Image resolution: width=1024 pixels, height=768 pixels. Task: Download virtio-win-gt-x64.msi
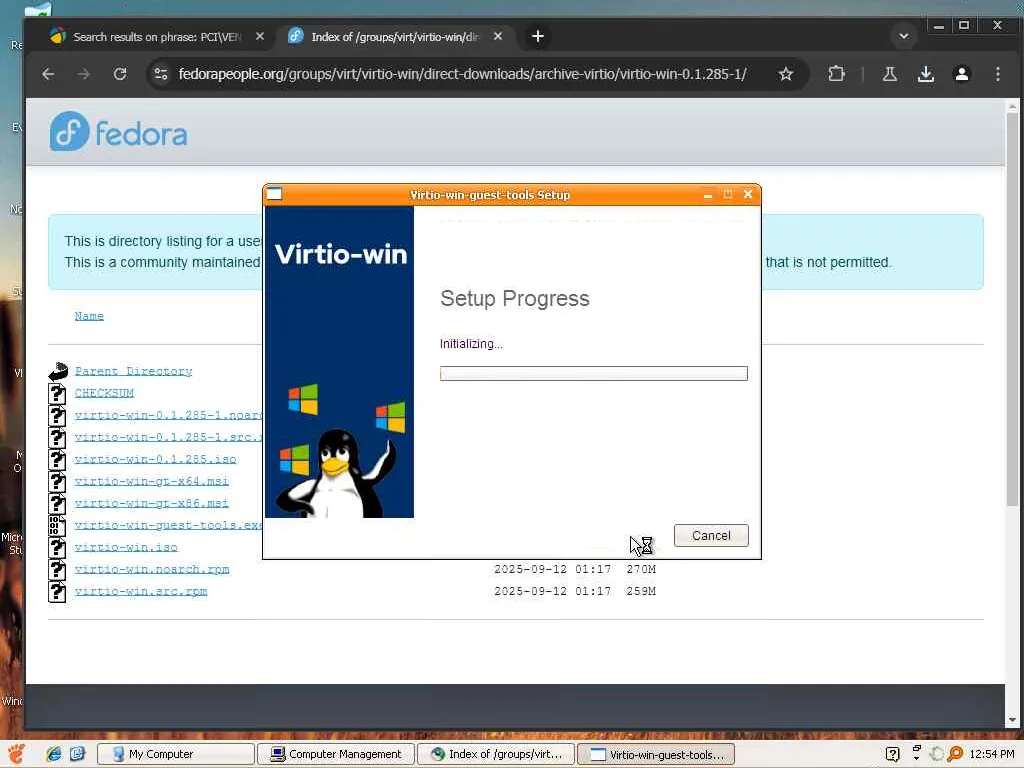[x=152, y=481]
